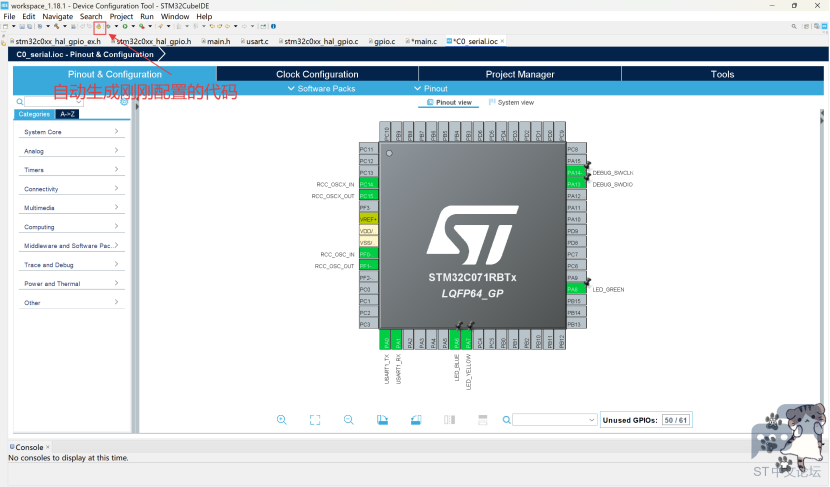Select pin PA13 labeled DEBUG_SWDIO
The width and height of the screenshot is (830, 487).
[x=576, y=184]
